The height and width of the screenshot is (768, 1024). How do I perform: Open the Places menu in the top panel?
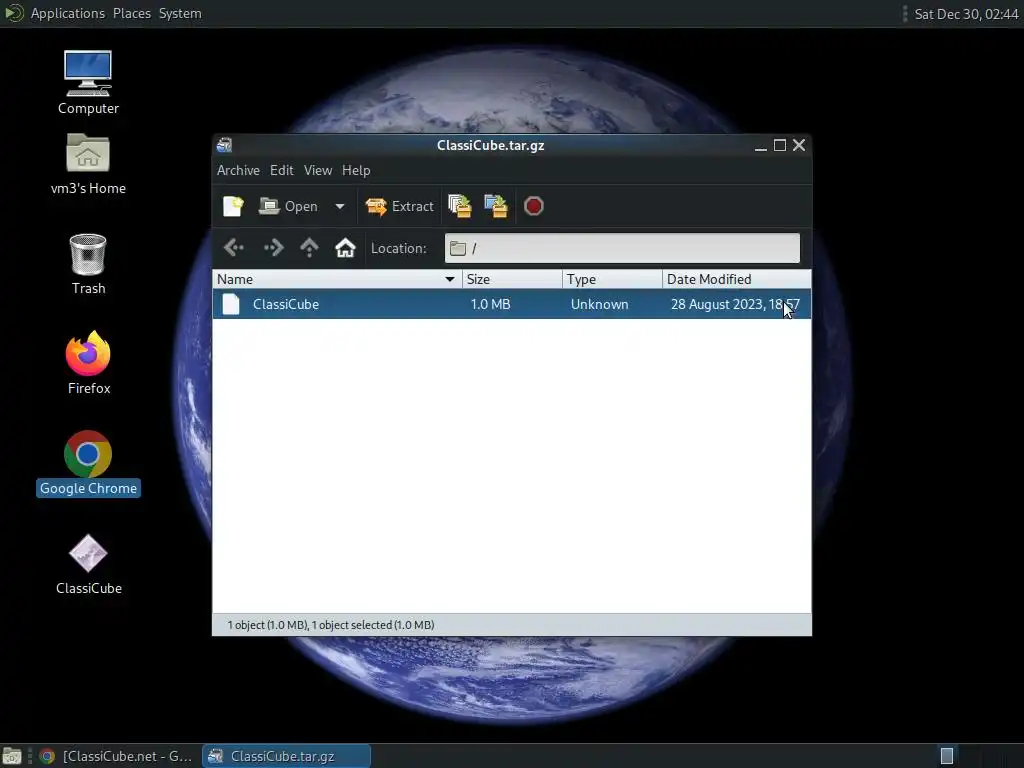pyautogui.click(x=132, y=13)
